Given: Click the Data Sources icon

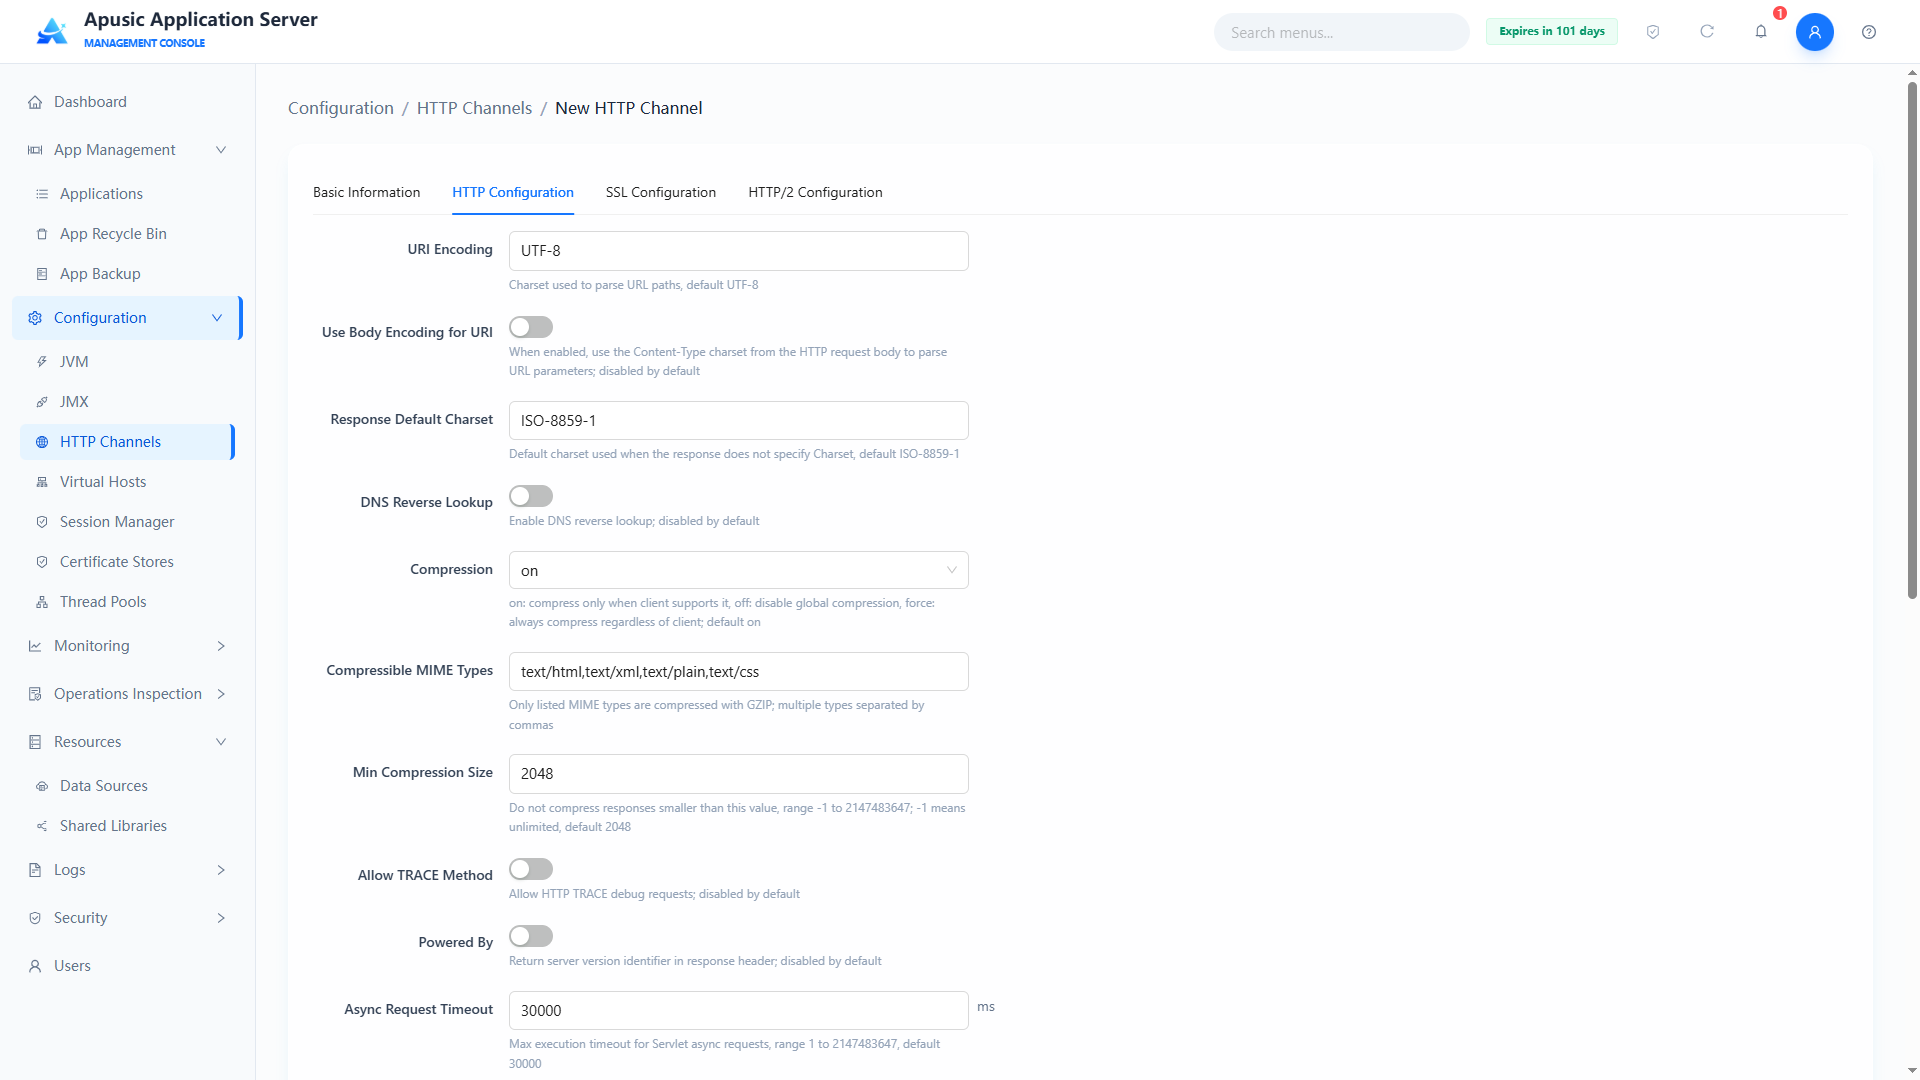Looking at the screenshot, I should pos(42,786).
